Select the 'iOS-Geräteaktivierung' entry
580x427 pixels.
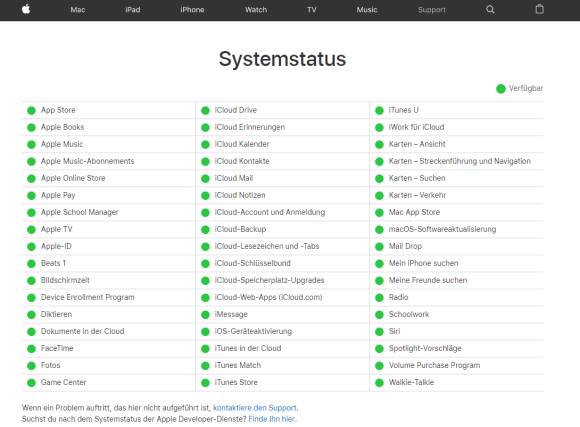(253, 331)
